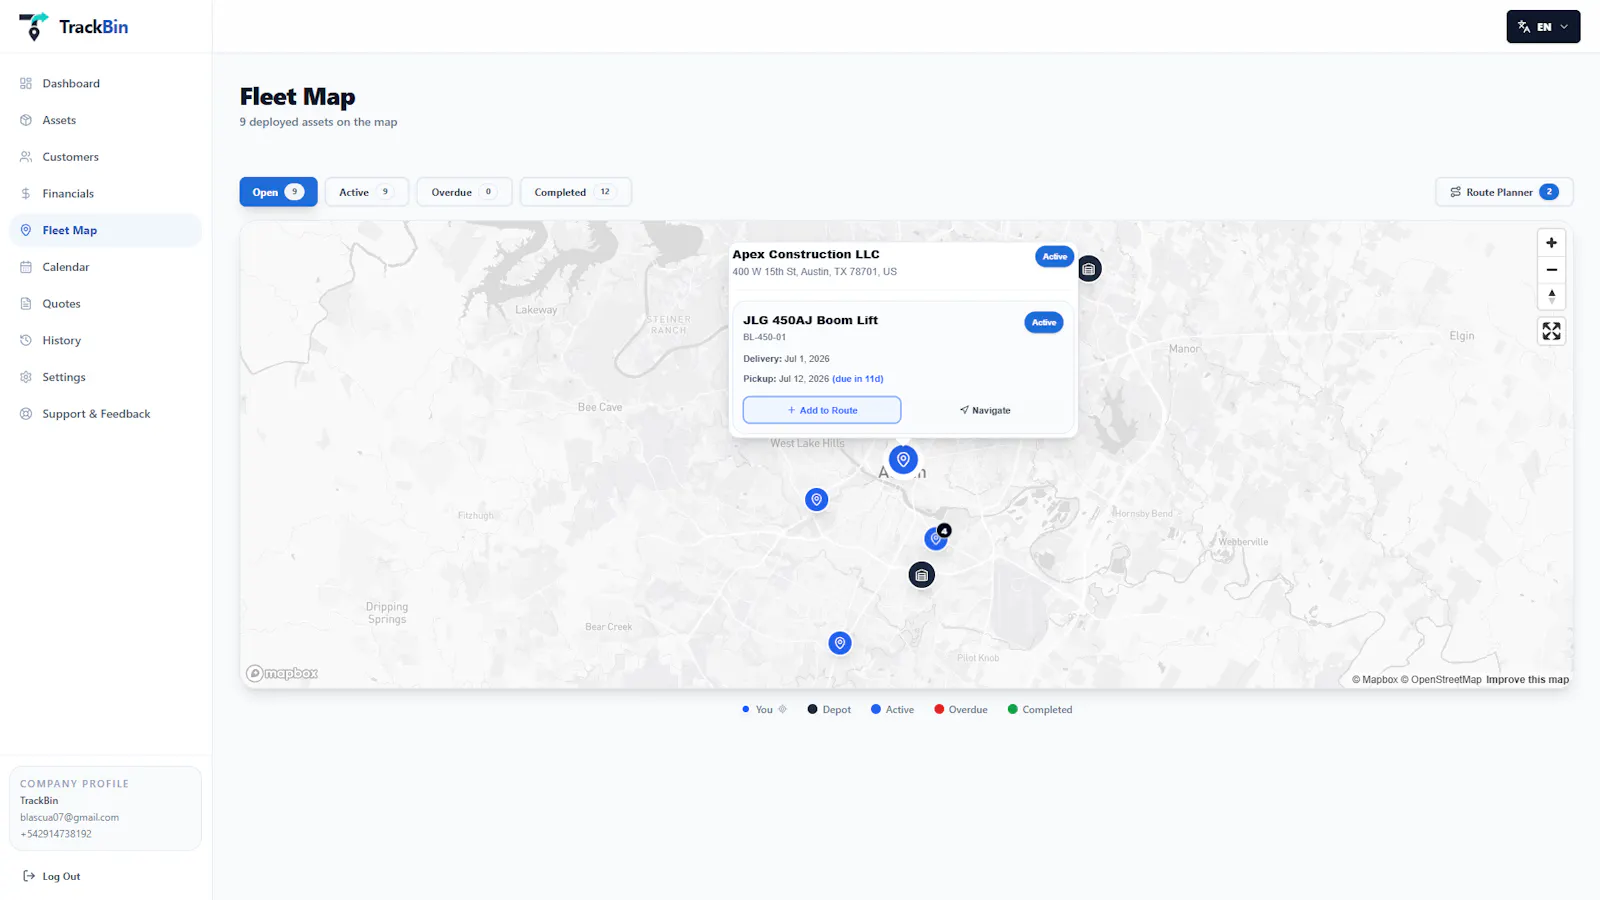Click the Active legend entry
The height and width of the screenshot is (900, 1600).
[892, 709]
